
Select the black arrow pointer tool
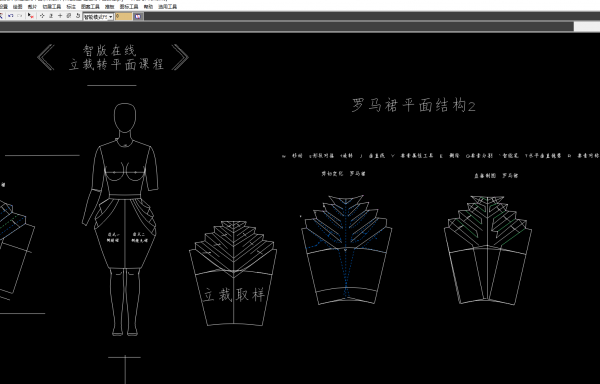(31, 16)
